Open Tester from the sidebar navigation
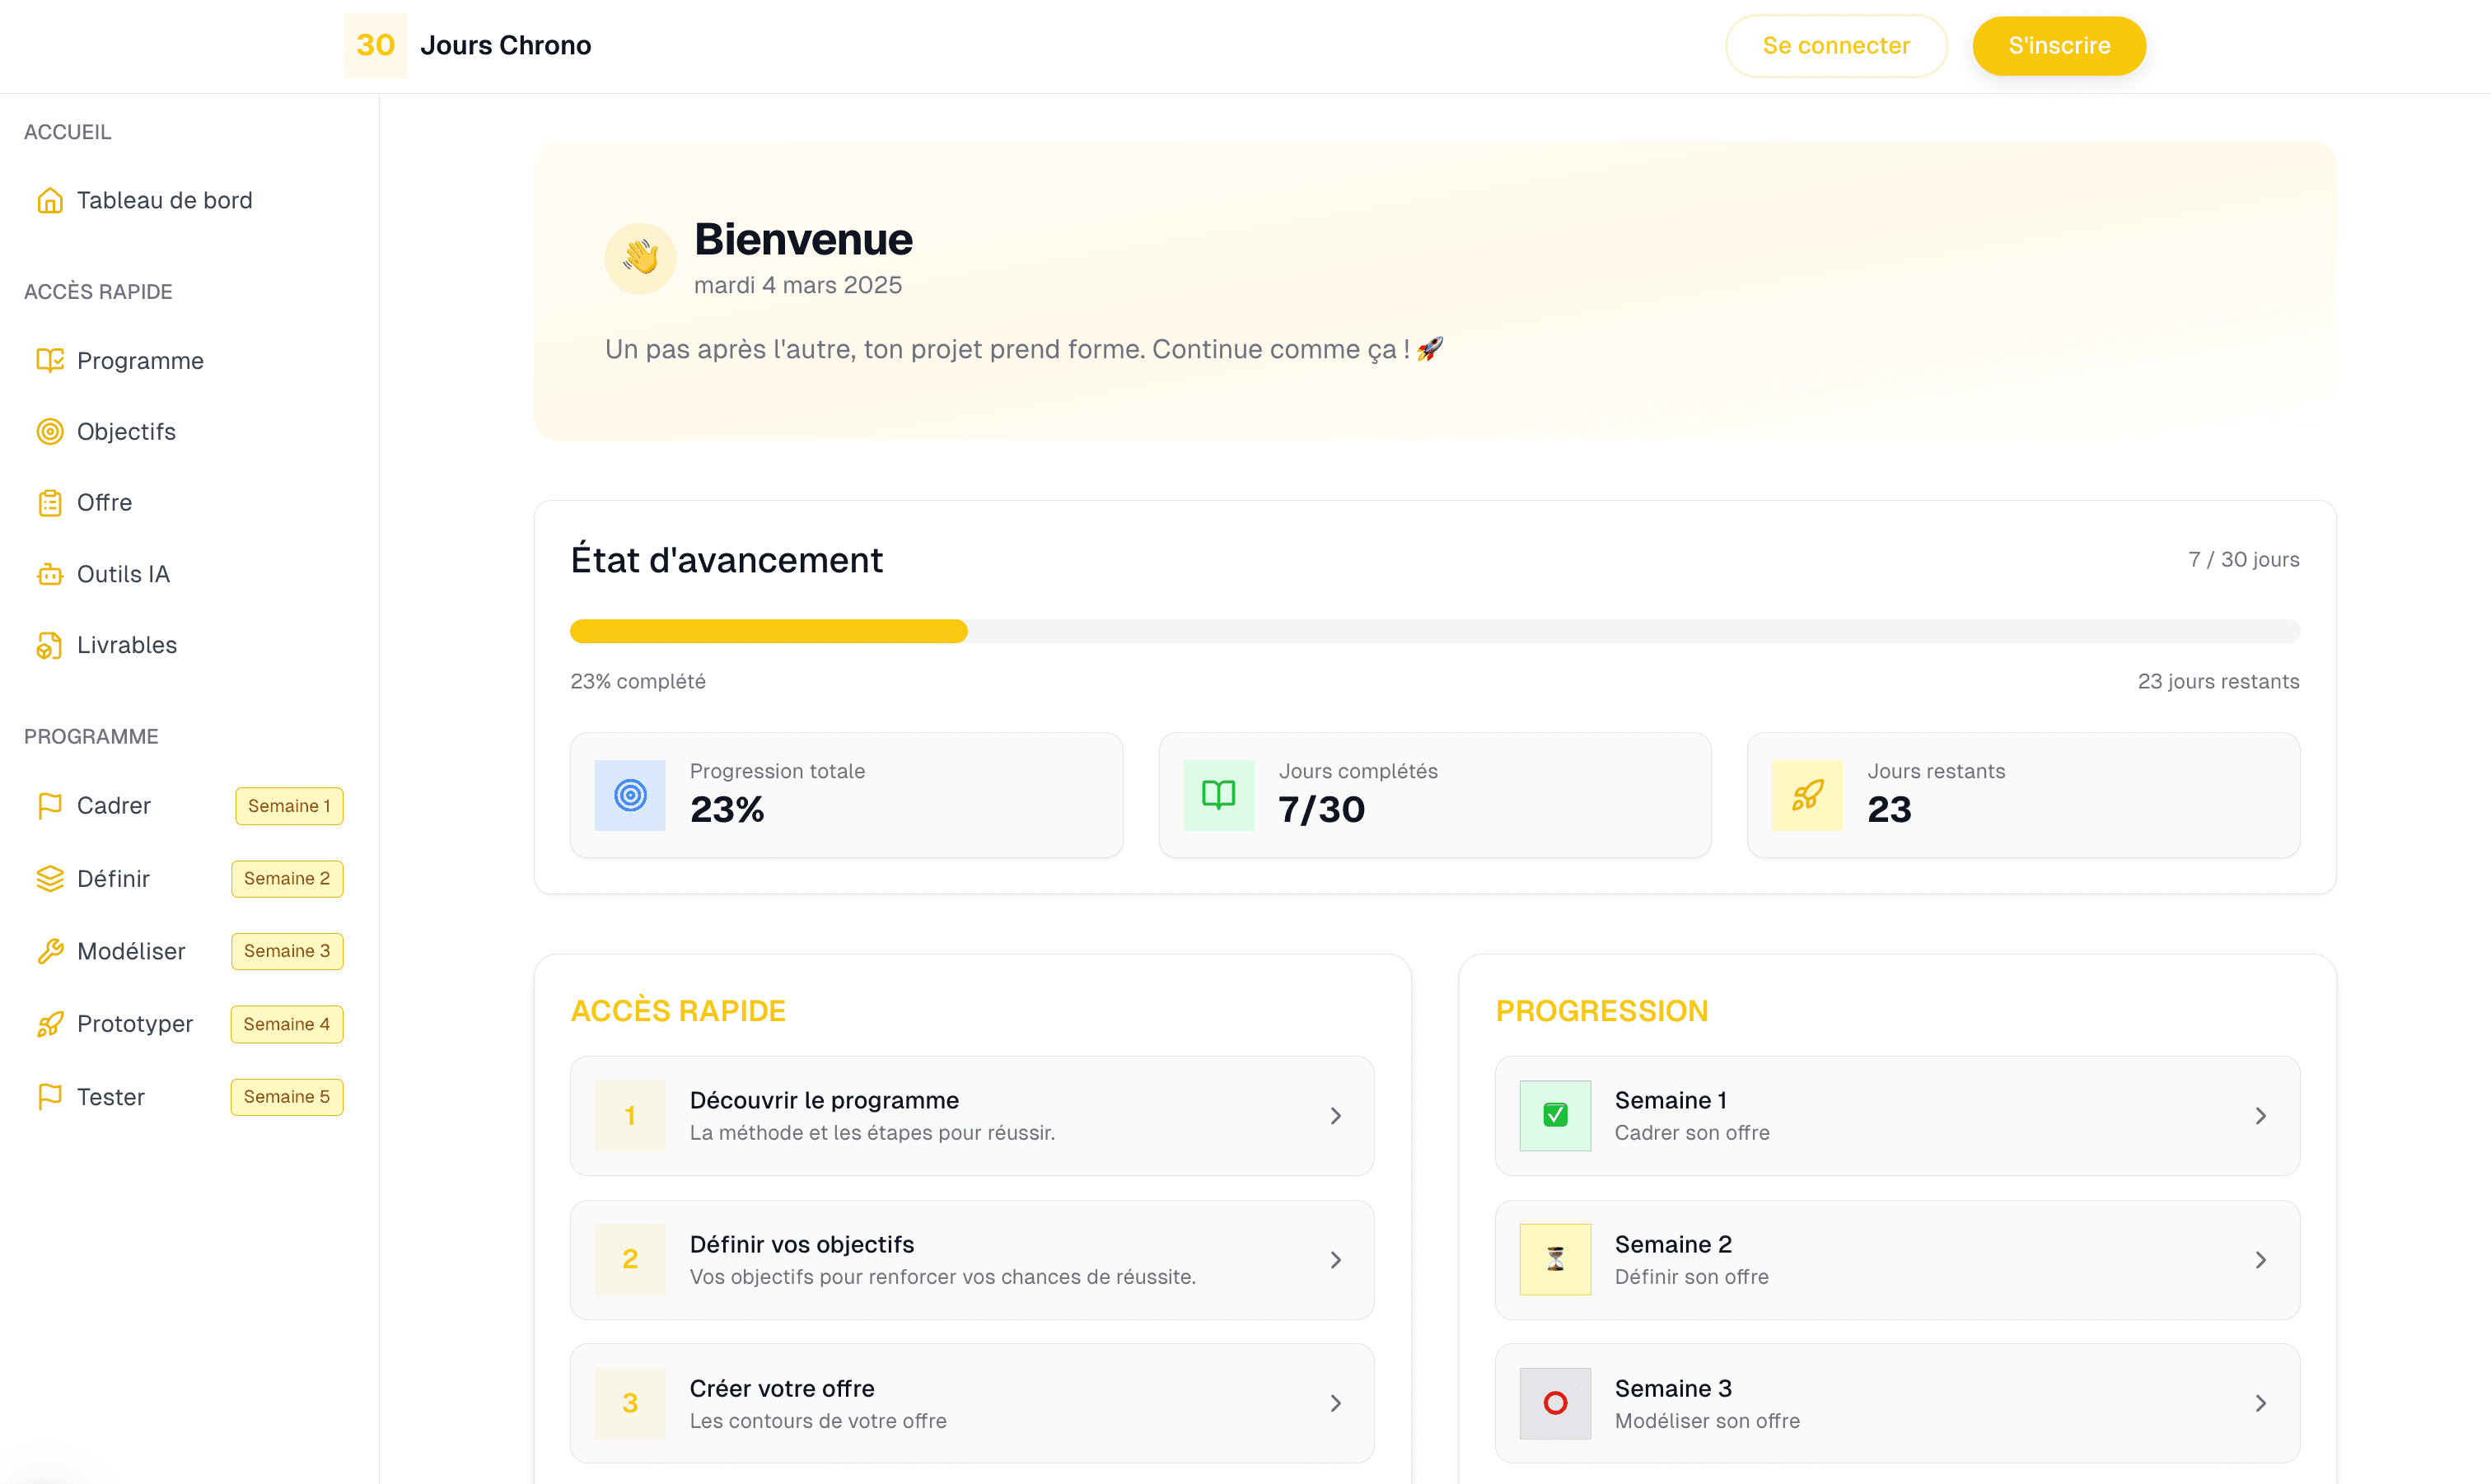This screenshot has width=2491, height=1484. pos(110,1096)
